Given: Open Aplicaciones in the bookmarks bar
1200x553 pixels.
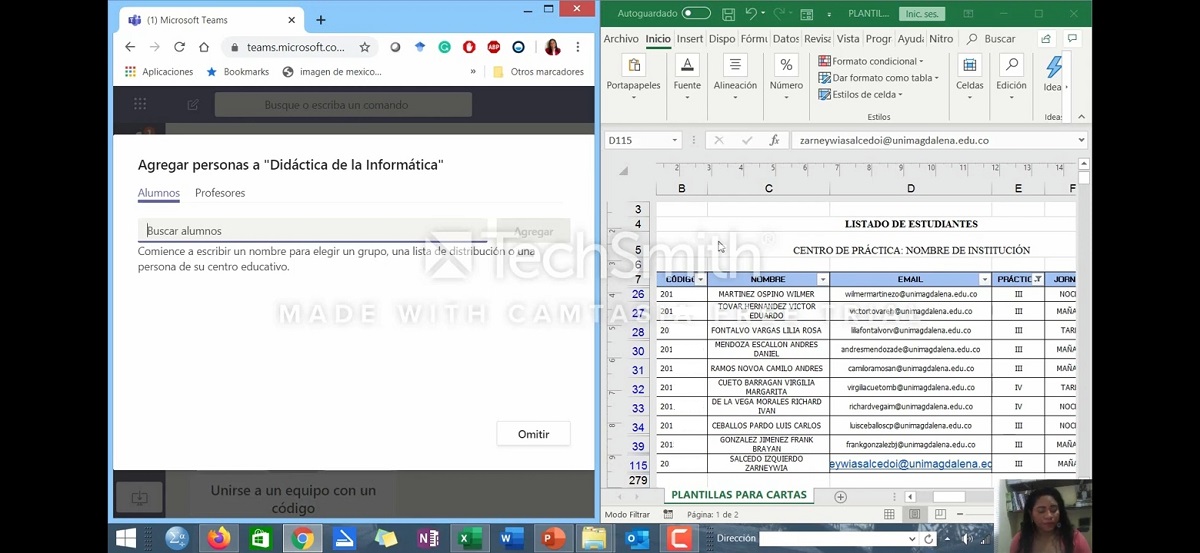Looking at the screenshot, I should (159, 72).
